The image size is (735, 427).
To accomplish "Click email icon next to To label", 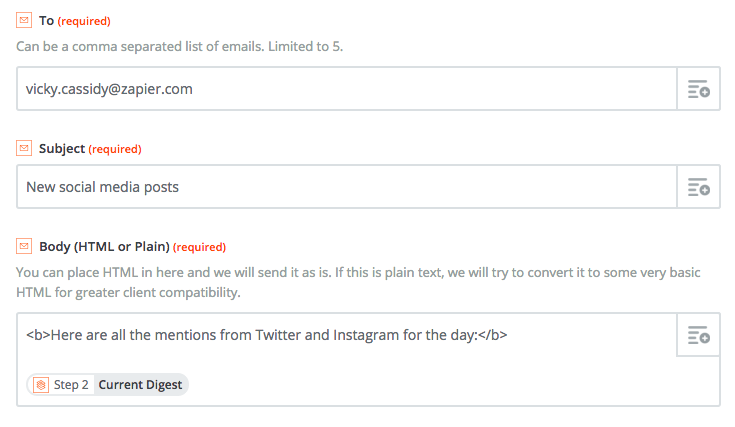I will pos(24,20).
